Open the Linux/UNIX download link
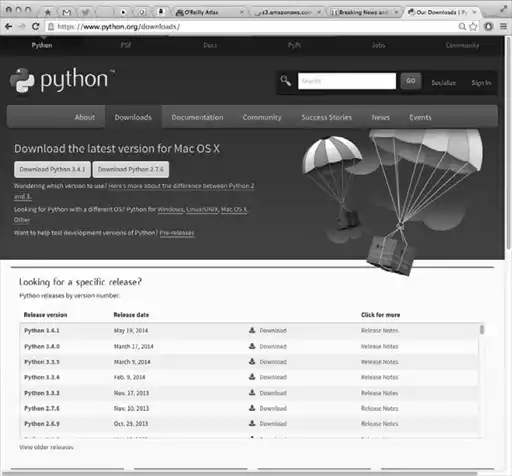This screenshot has width=512, height=476. [x=202, y=210]
